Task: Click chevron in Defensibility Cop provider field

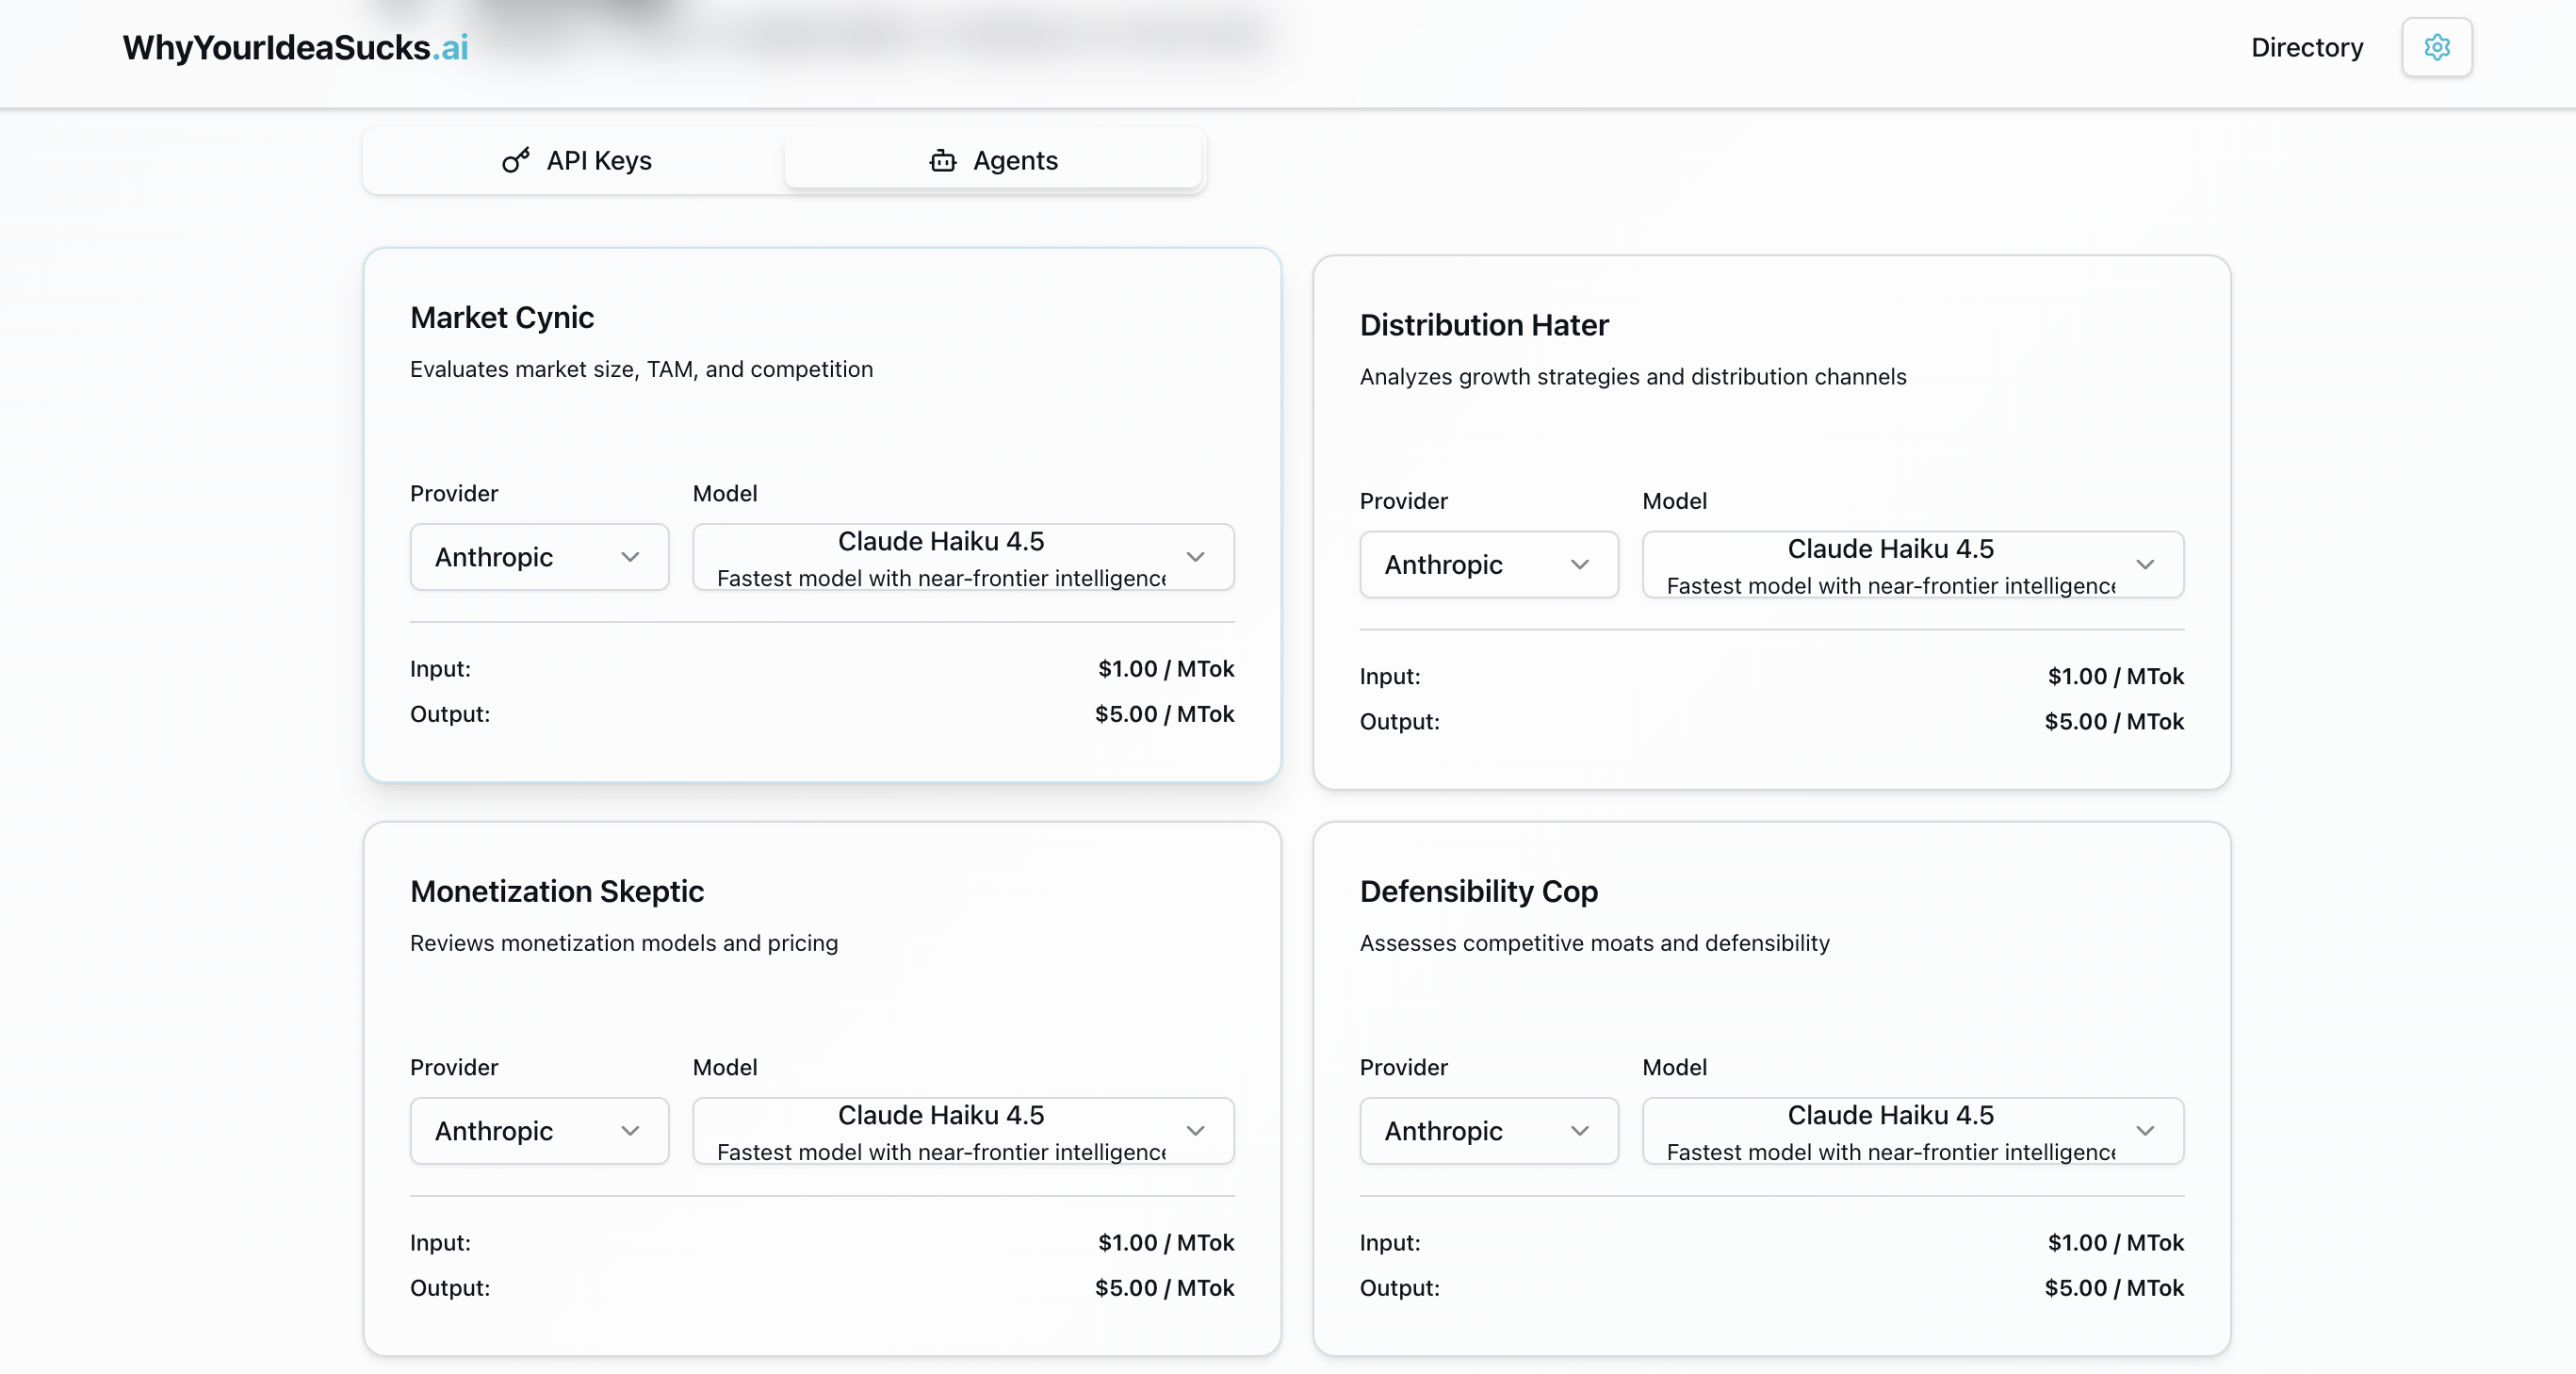Action: pyautogui.click(x=1579, y=1131)
